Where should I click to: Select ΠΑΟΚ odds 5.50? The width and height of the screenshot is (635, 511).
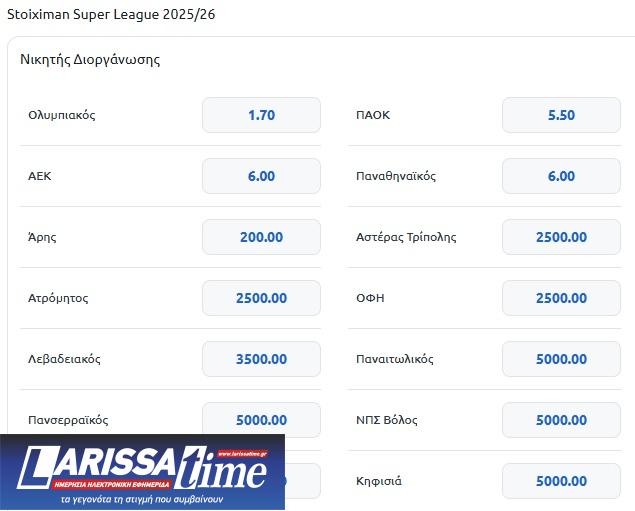tap(561, 115)
